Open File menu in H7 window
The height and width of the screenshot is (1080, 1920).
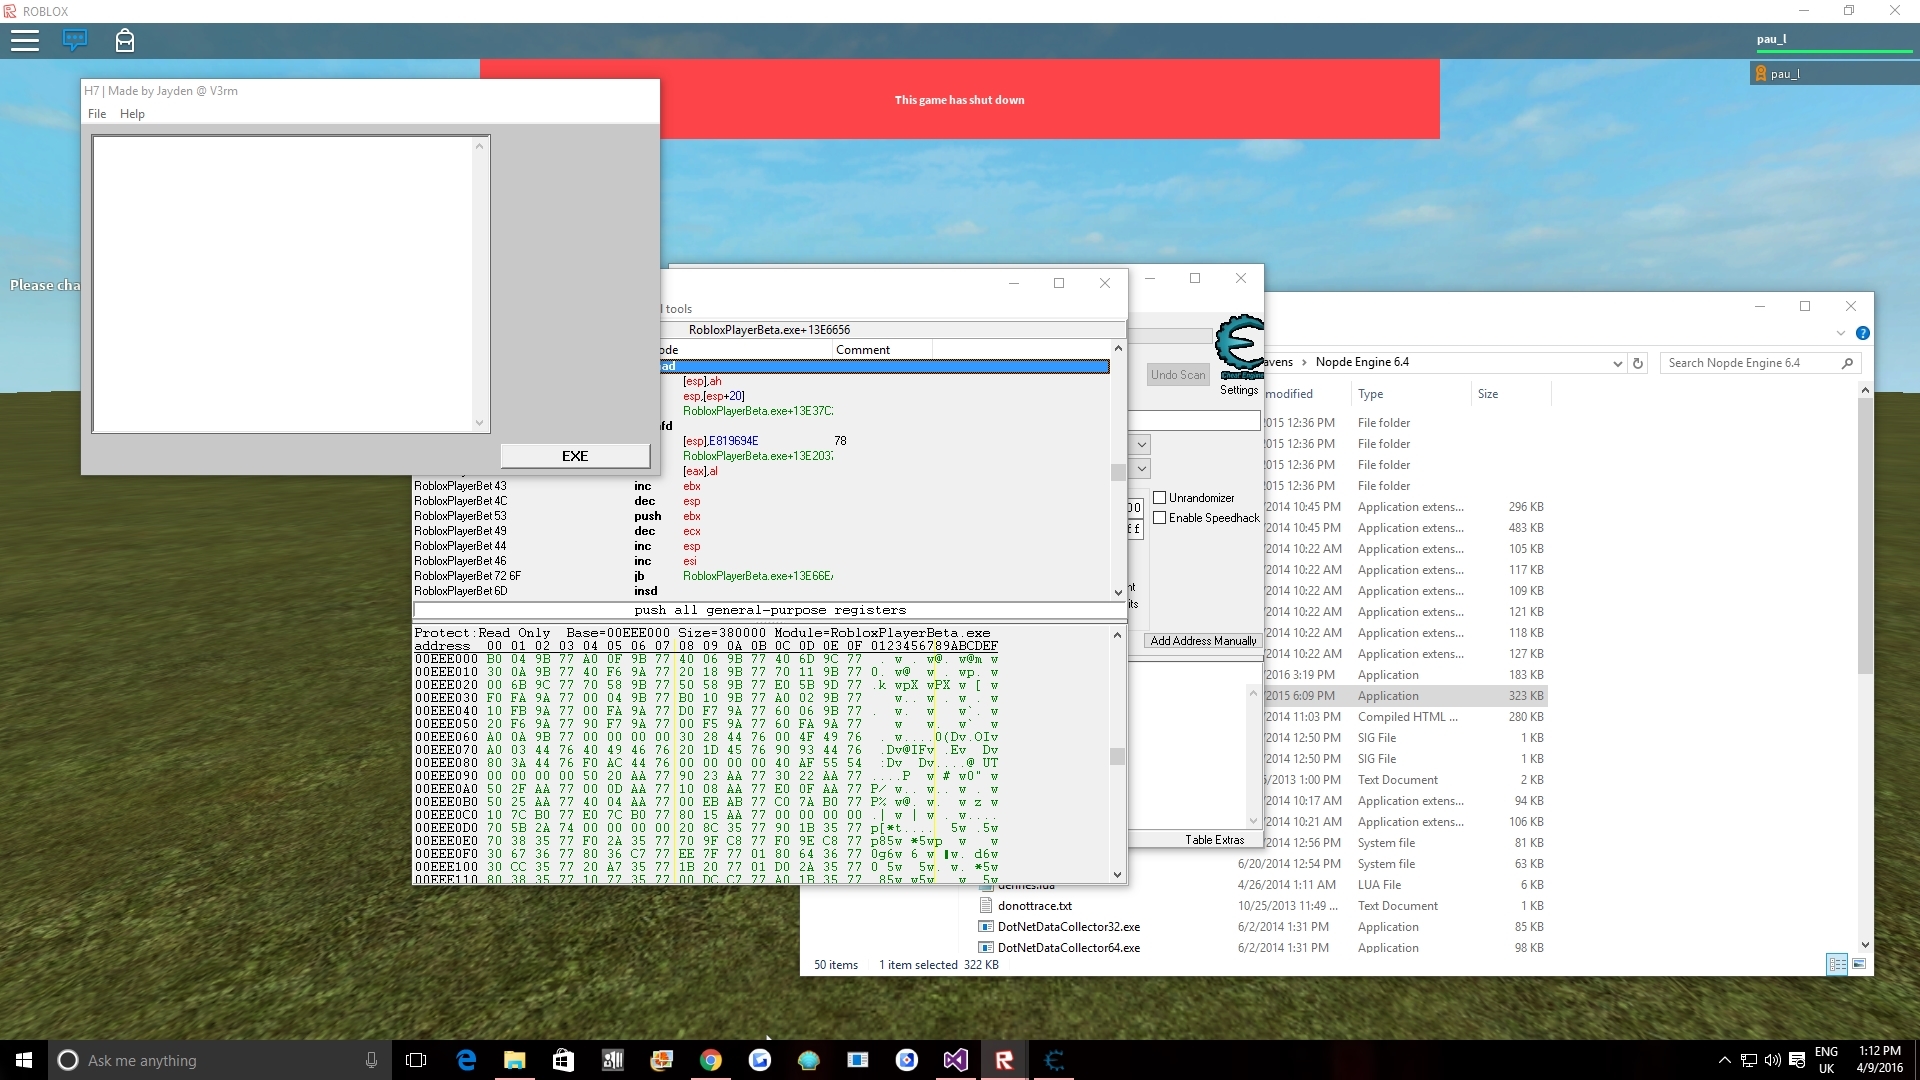(97, 114)
